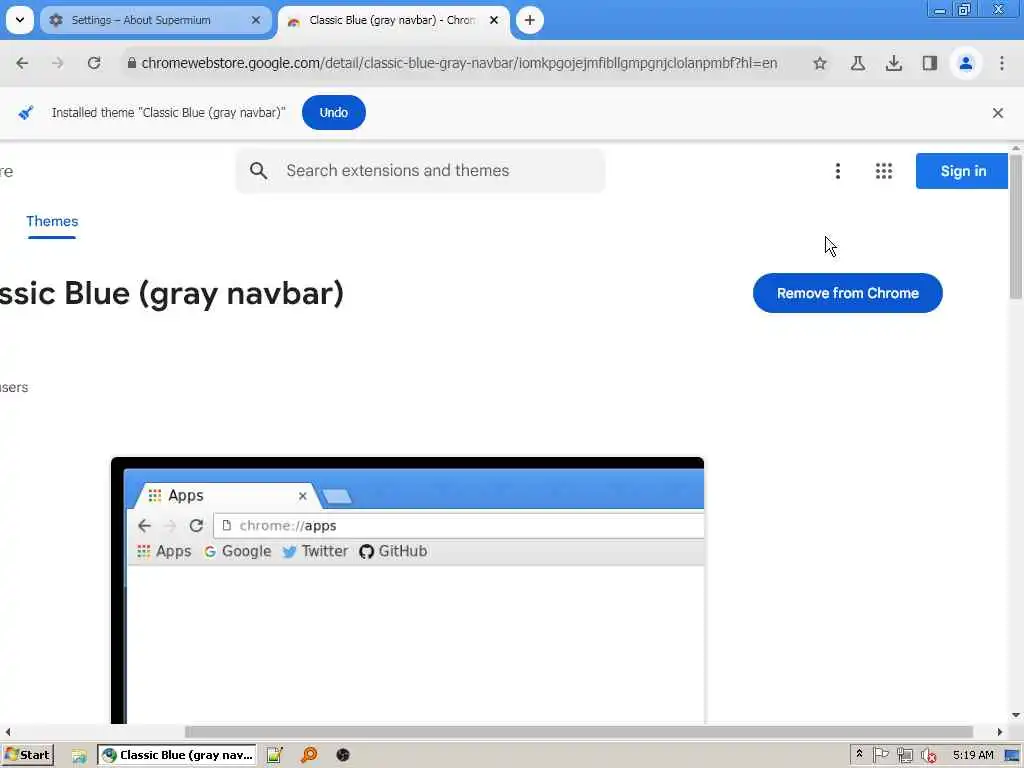Switch to Settings – About Supermium tab

[155, 20]
